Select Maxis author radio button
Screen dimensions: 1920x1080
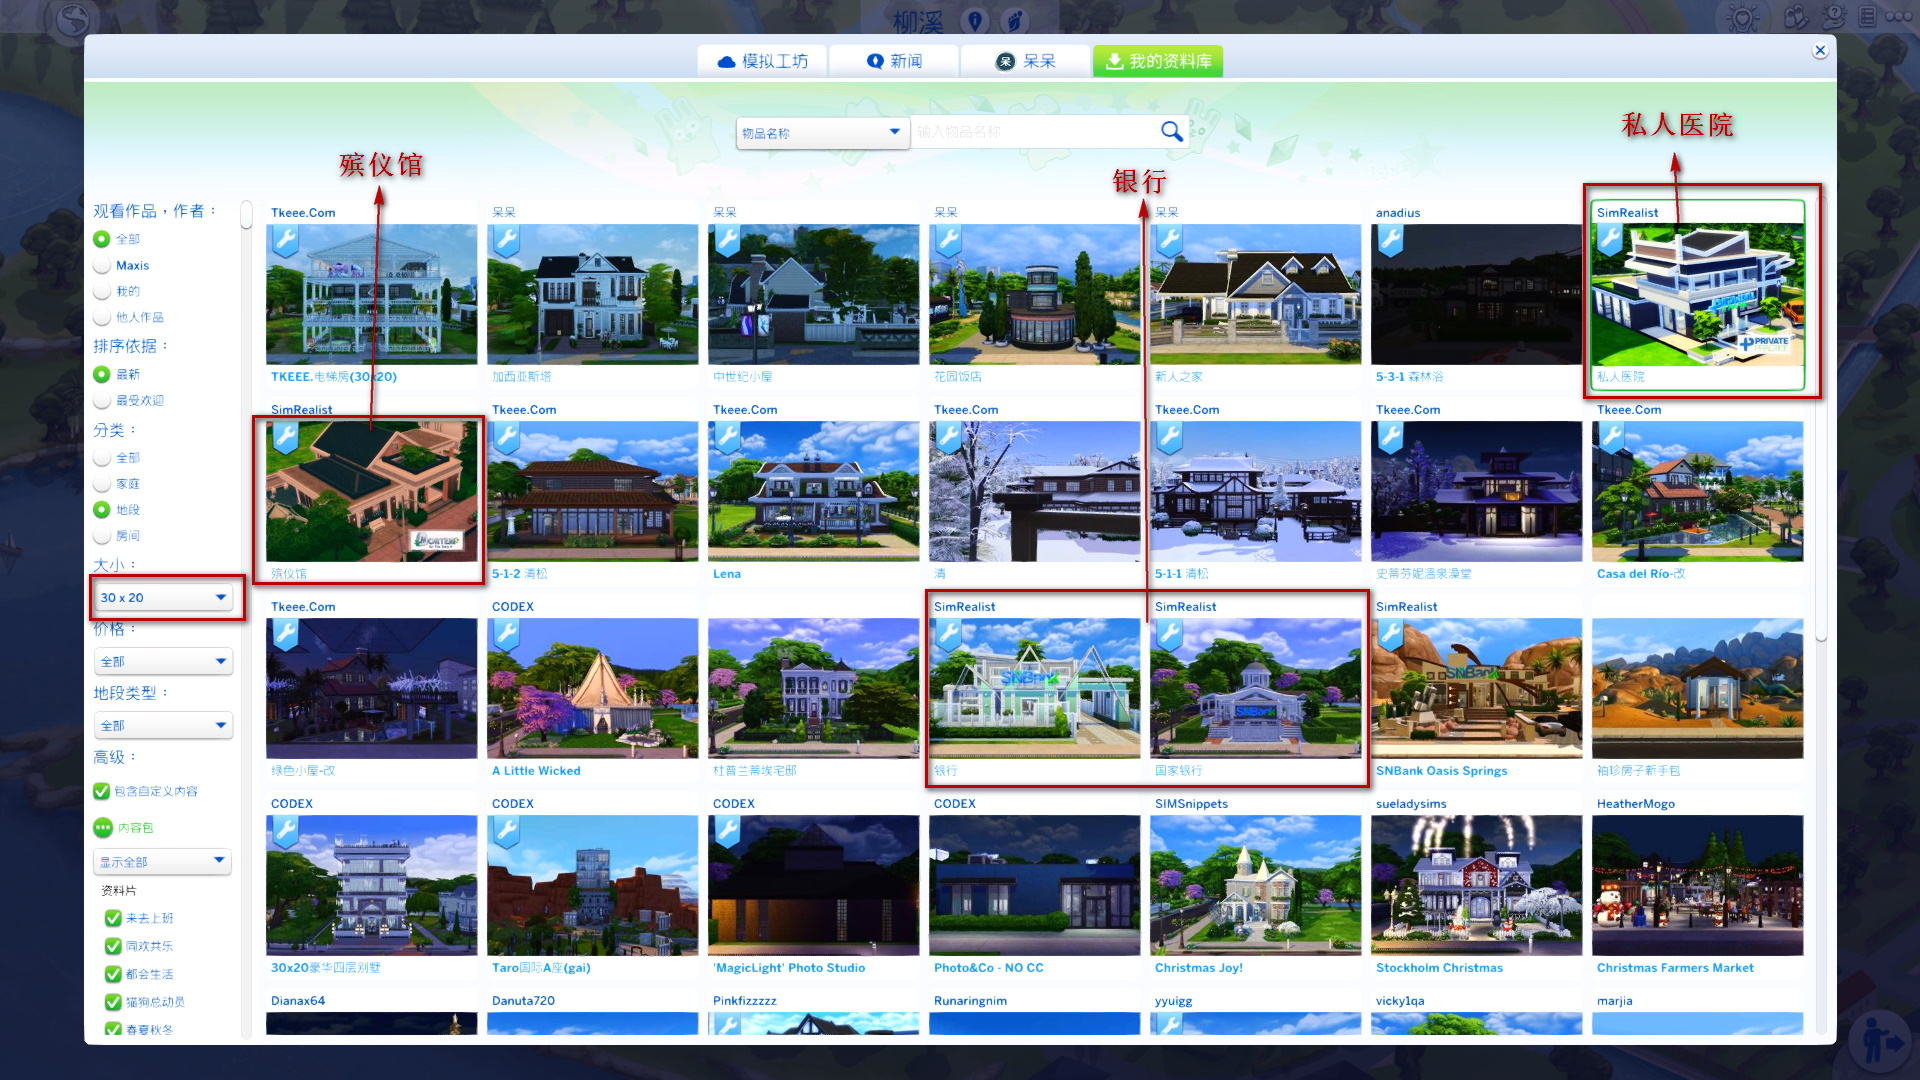(x=101, y=265)
